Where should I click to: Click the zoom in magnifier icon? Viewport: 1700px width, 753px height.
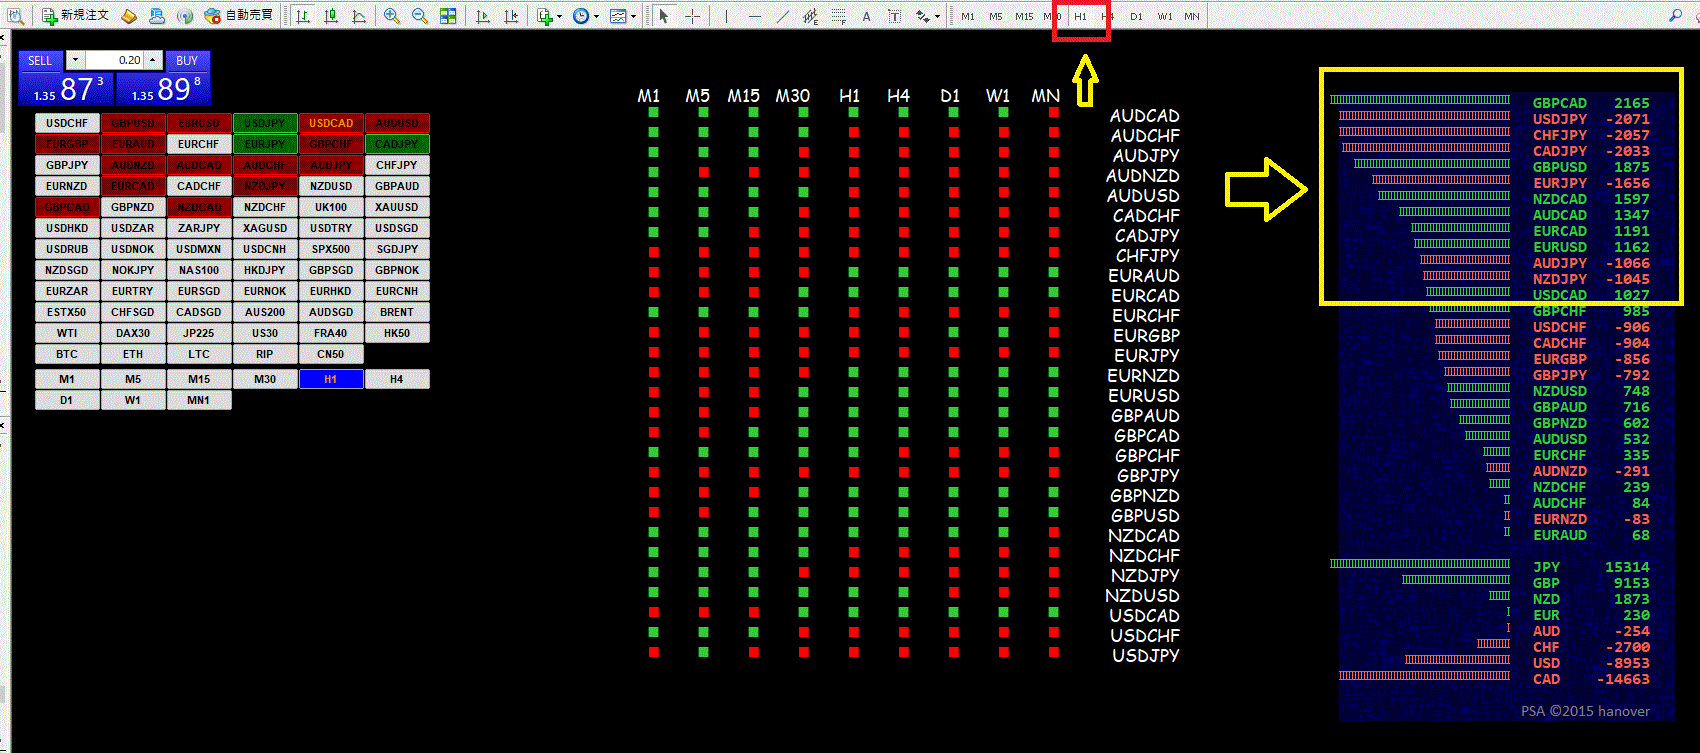point(392,16)
